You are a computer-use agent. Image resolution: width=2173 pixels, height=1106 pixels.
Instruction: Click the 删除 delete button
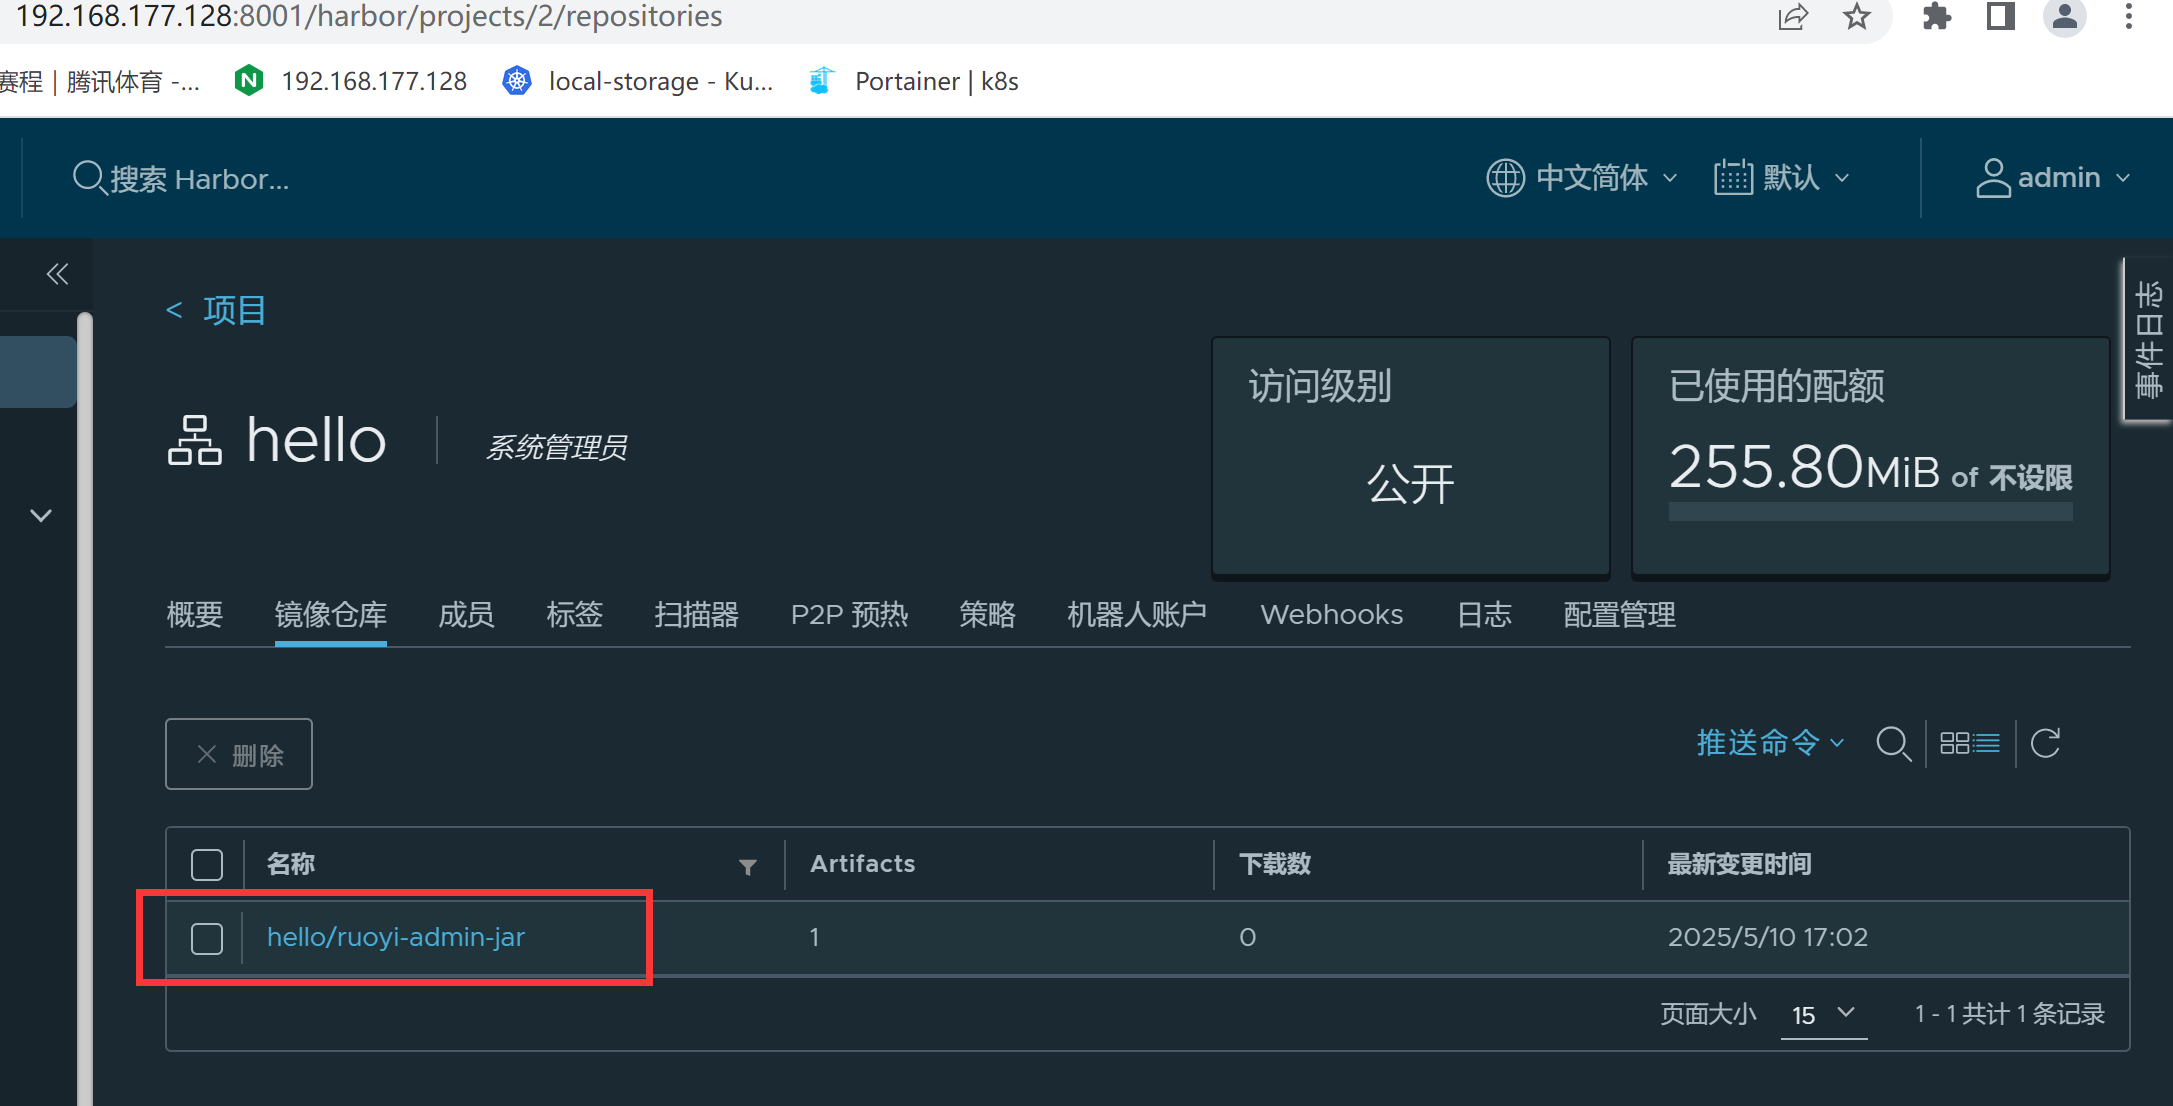239,754
